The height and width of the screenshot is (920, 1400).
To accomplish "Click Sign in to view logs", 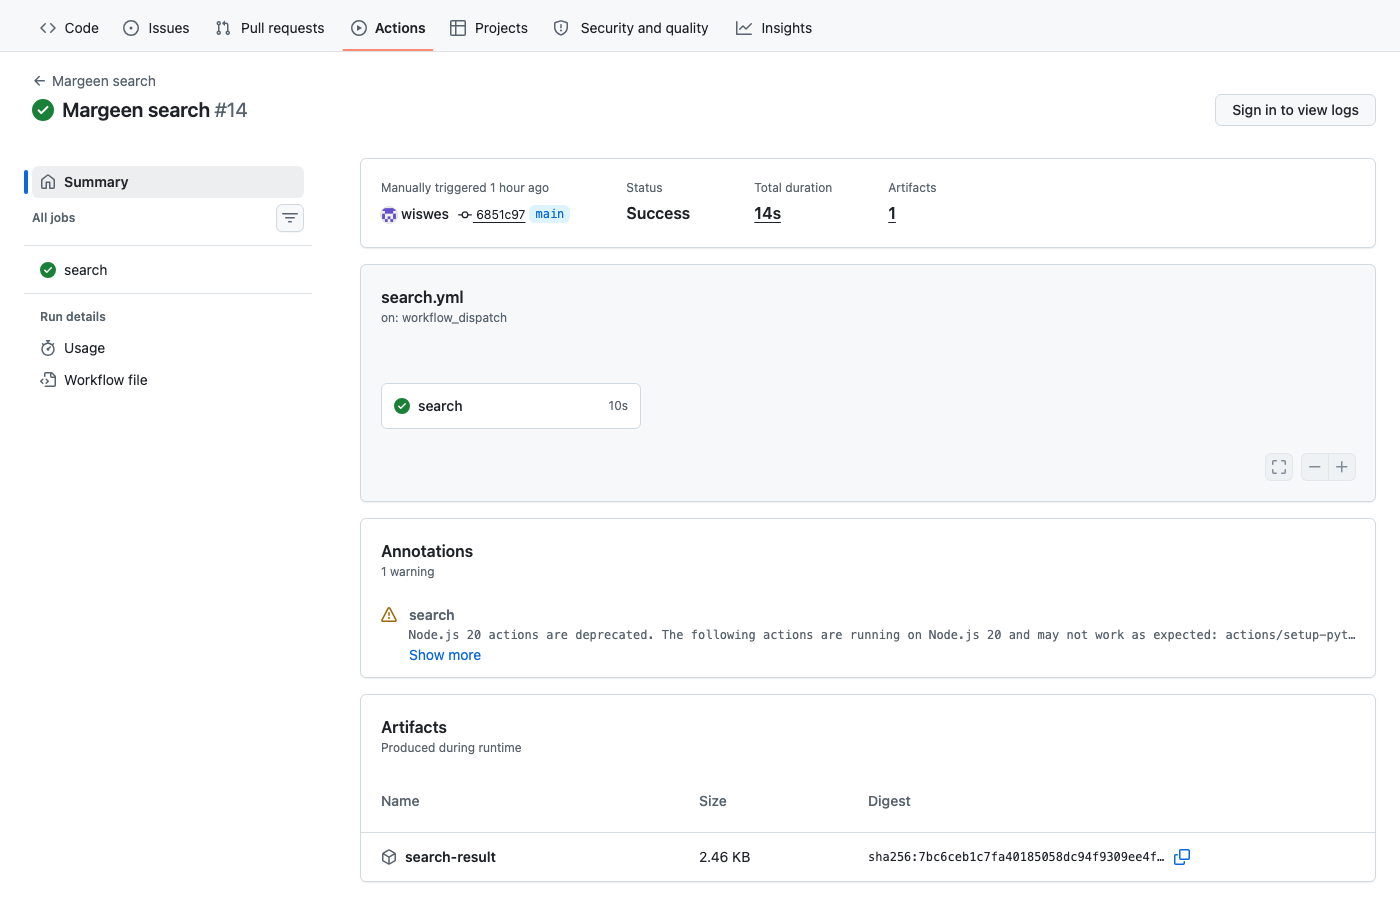I will click(x=1295, y=110).
